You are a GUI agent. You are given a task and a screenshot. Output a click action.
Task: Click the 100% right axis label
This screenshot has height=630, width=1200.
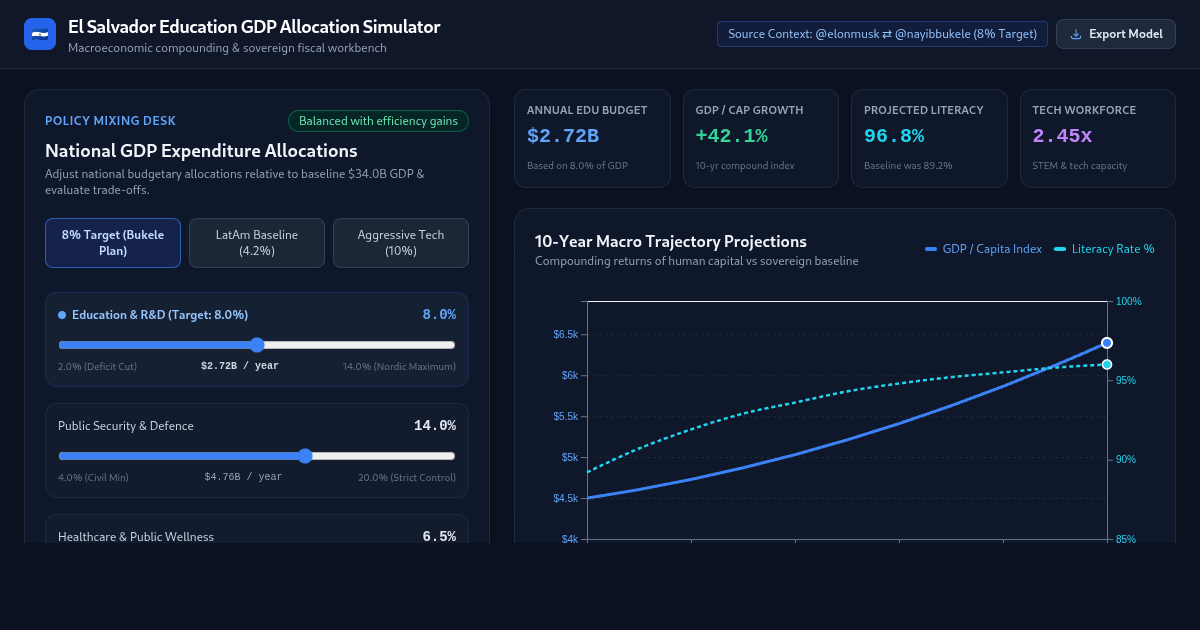(1128, 301)
